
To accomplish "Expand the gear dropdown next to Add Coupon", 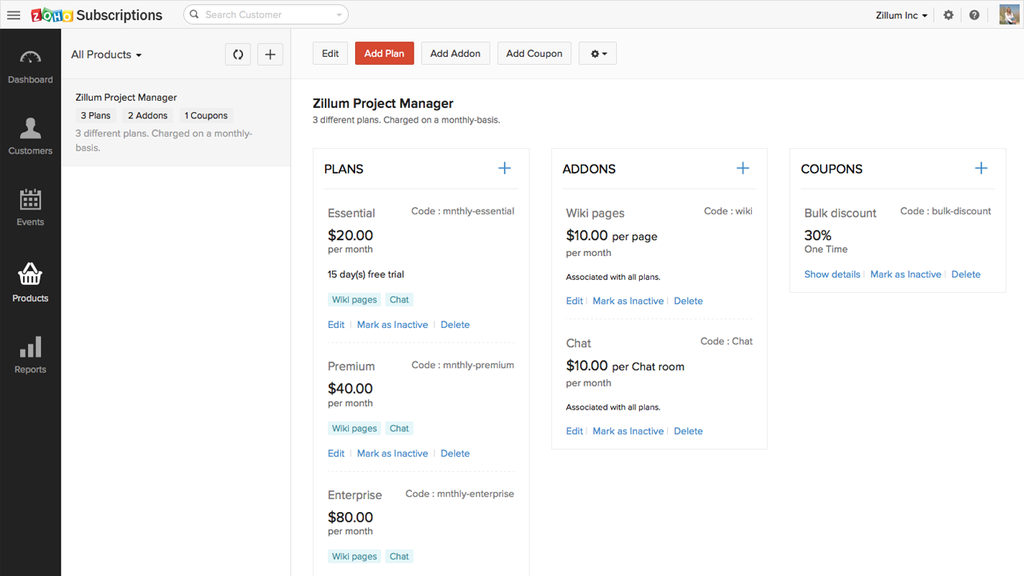I will (597, 53).
